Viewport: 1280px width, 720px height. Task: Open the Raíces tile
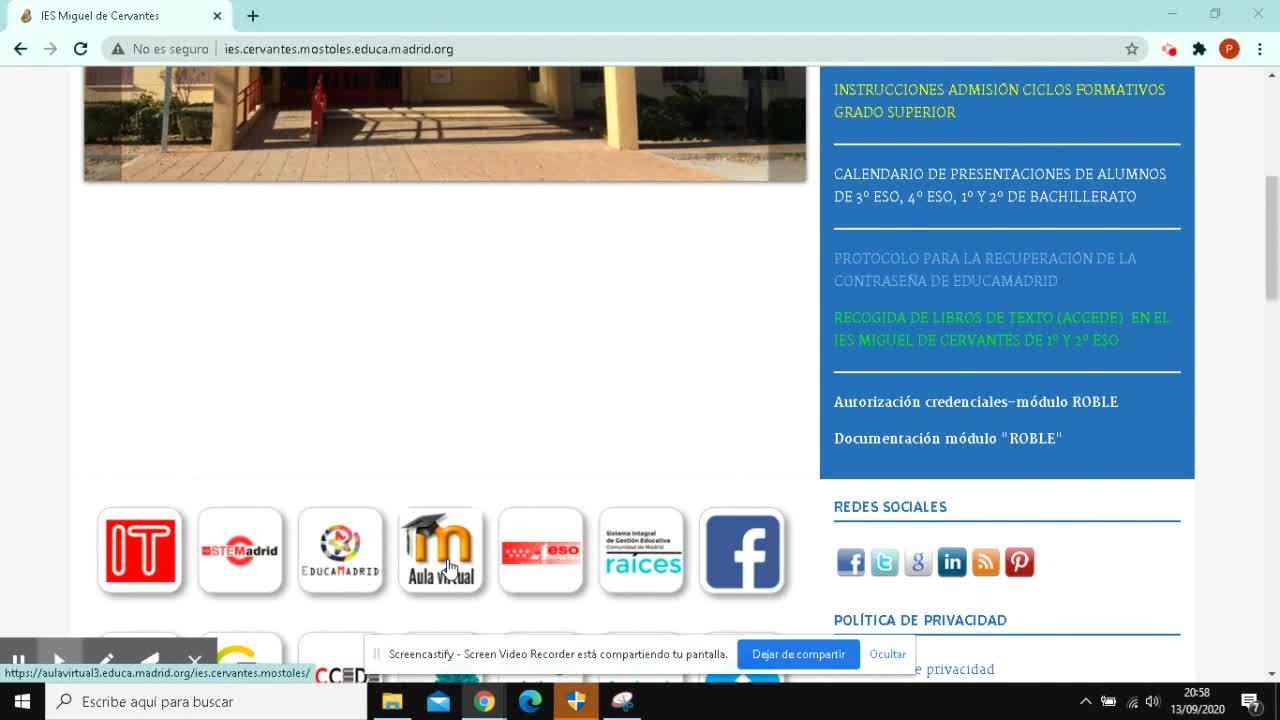coord(642,551)
